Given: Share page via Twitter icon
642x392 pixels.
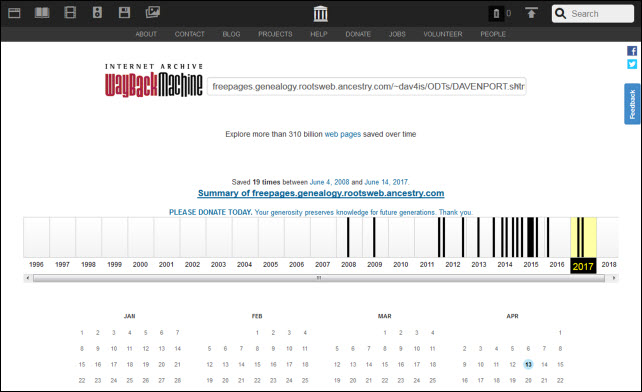Looking at the screenshot, I should click(632, 64).
